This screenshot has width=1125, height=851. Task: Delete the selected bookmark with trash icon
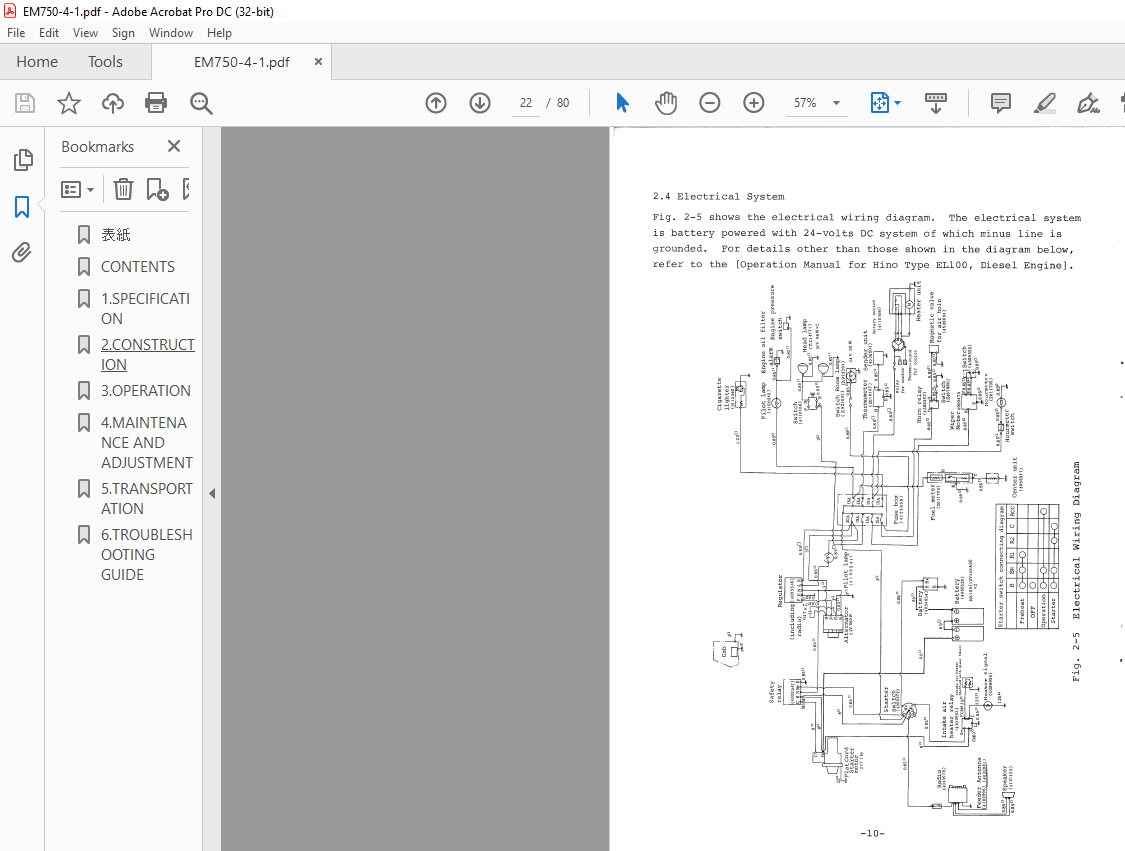tap(123, 189)
